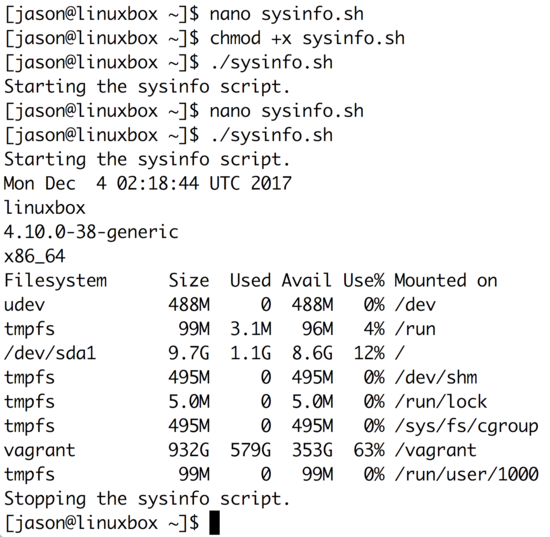Click the 'x86_64' architecture text

pos(34,257)
